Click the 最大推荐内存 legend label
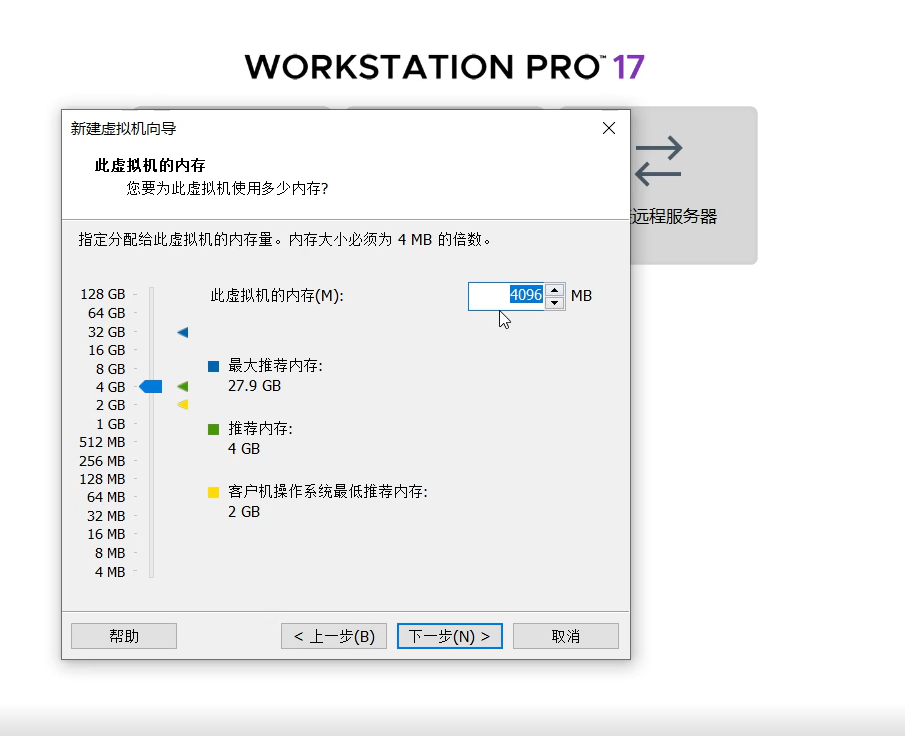The height and width of the screenshot is (736, 905). click(x=275, y=365)
